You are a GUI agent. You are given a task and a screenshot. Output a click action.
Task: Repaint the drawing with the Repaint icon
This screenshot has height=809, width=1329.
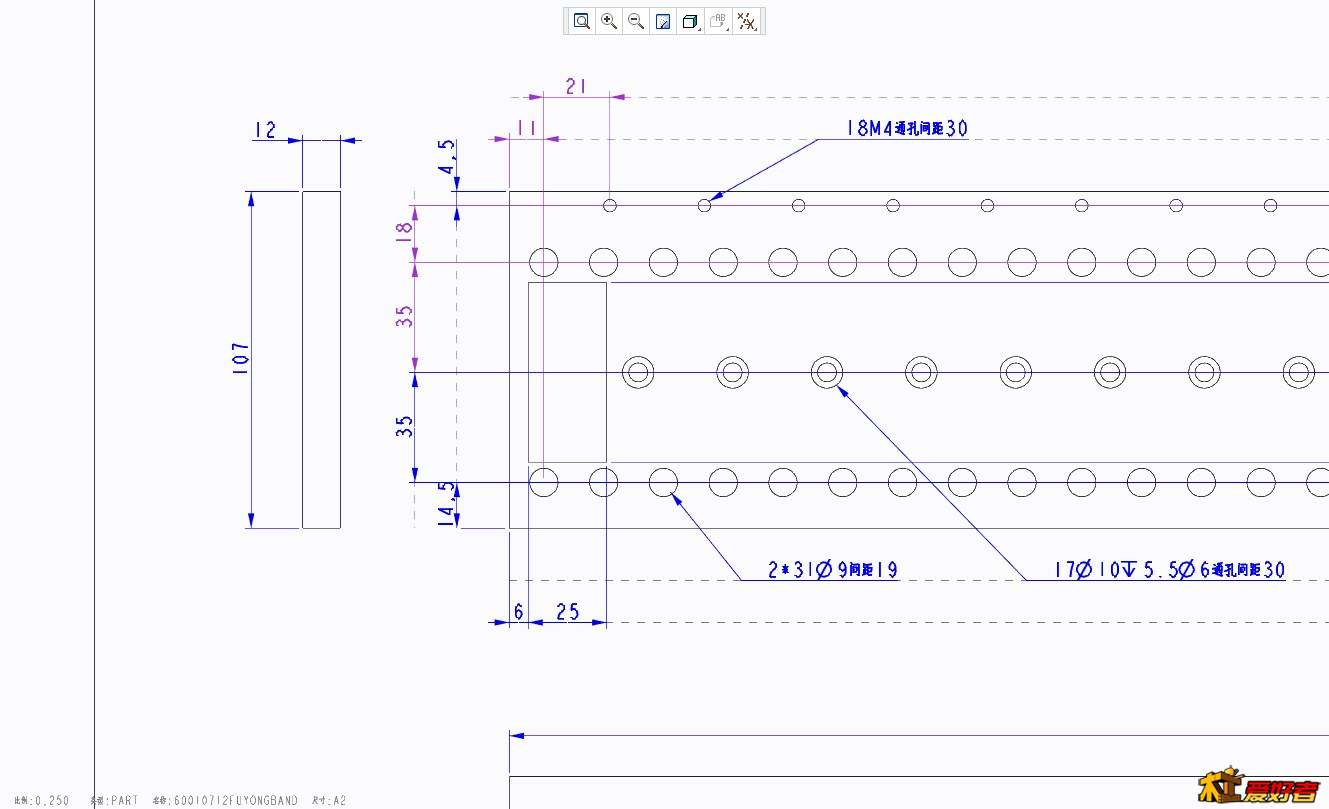point(662,21)
